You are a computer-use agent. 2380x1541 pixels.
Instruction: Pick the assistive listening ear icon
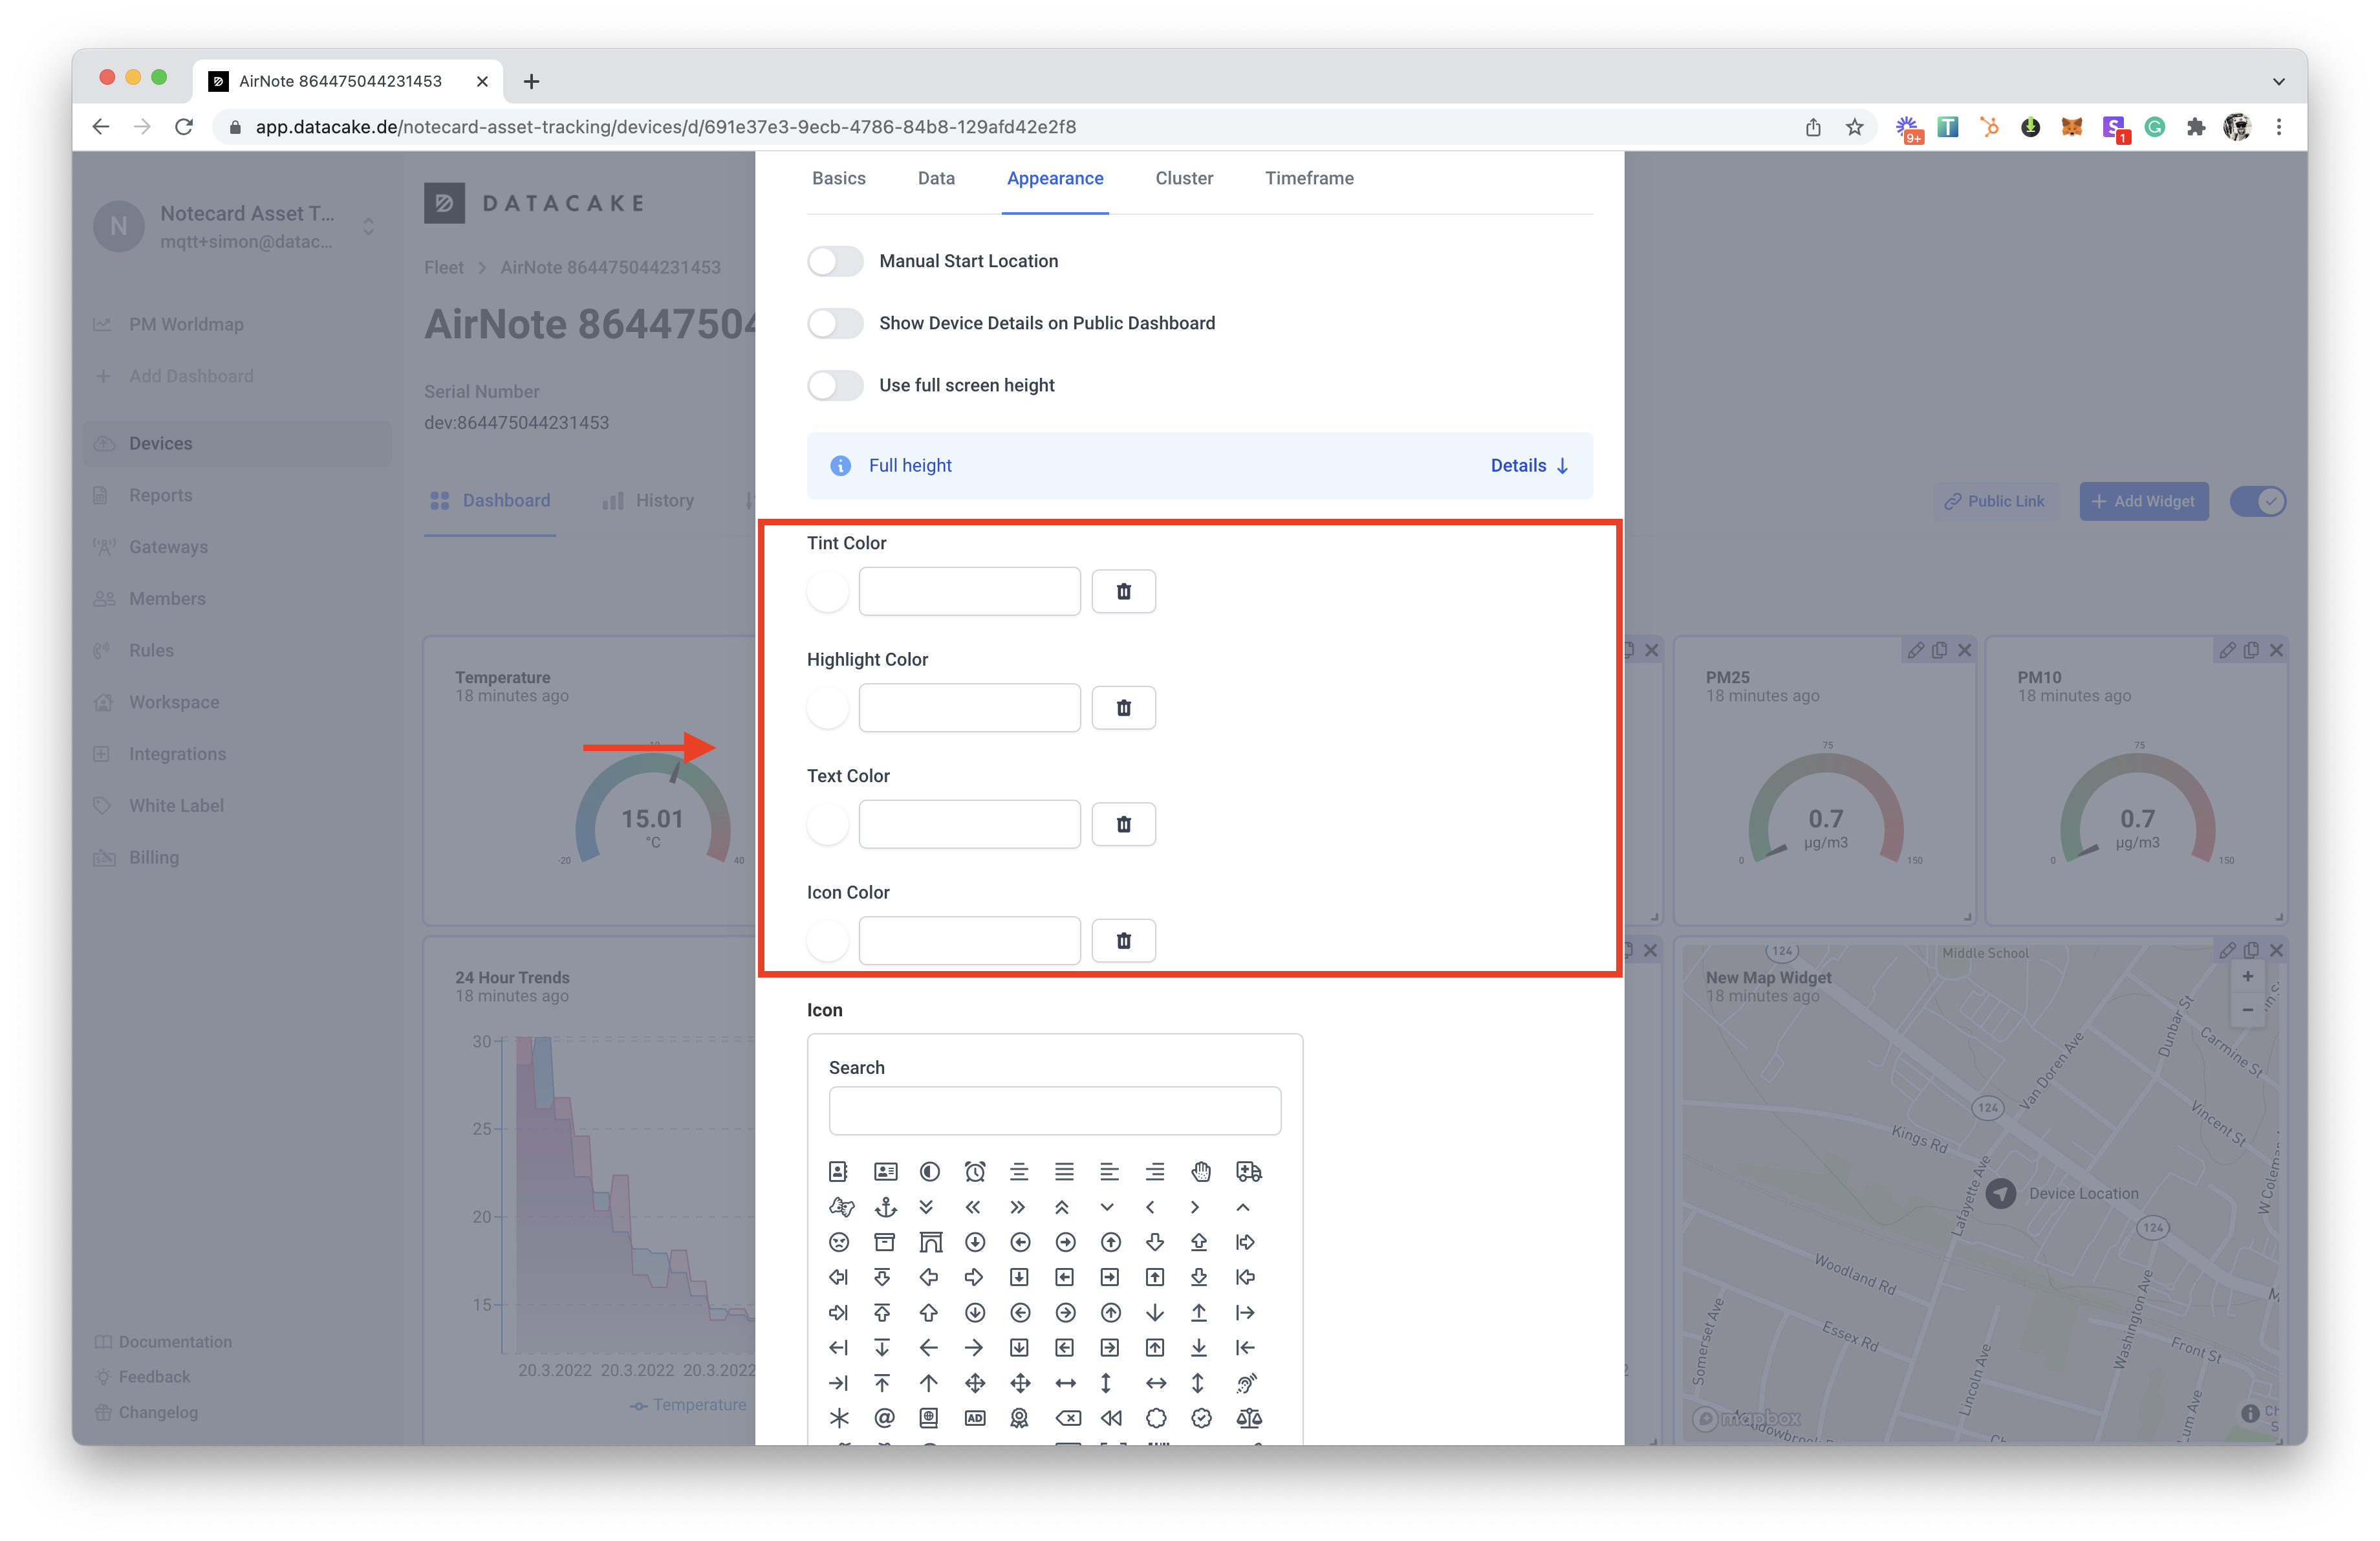point(1246,1383)
